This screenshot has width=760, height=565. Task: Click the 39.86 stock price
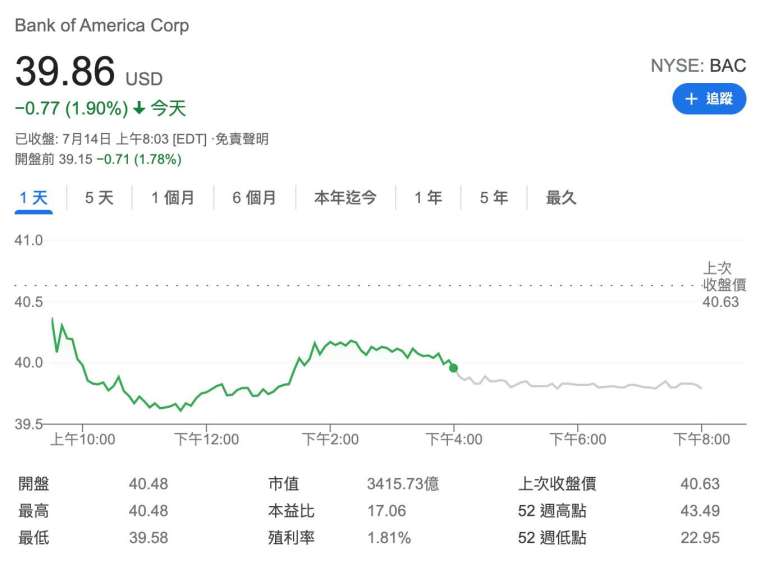pos(65,71)
